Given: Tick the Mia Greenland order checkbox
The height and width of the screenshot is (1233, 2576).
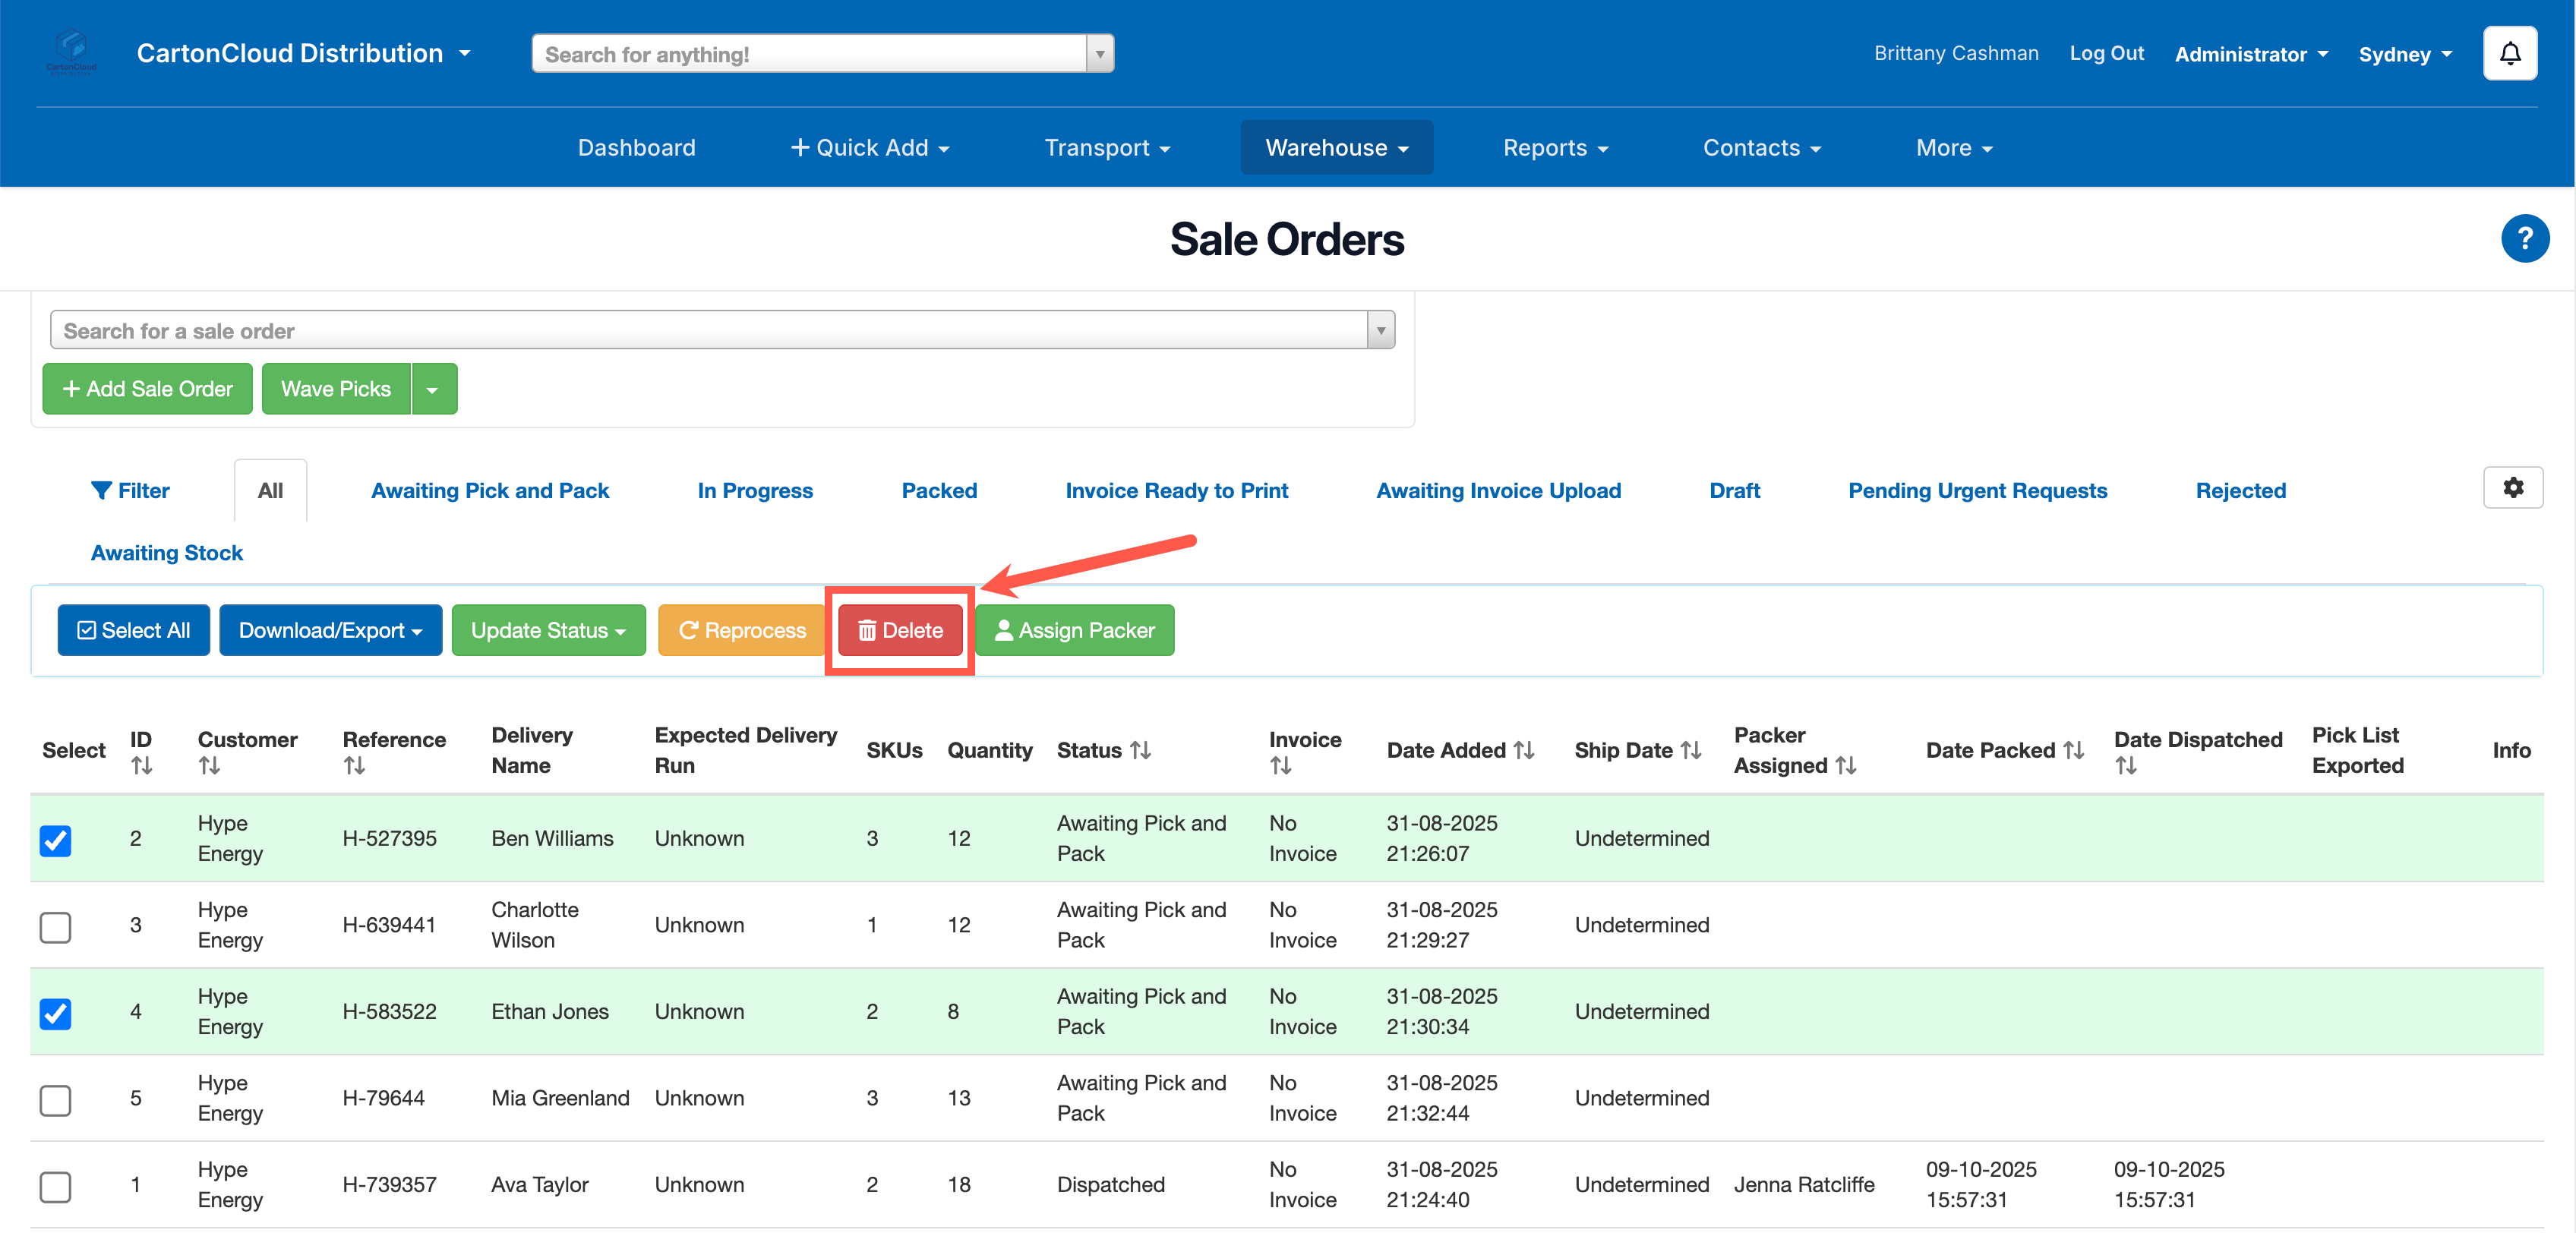Looking at the screenshot, I should point(56,1099).
